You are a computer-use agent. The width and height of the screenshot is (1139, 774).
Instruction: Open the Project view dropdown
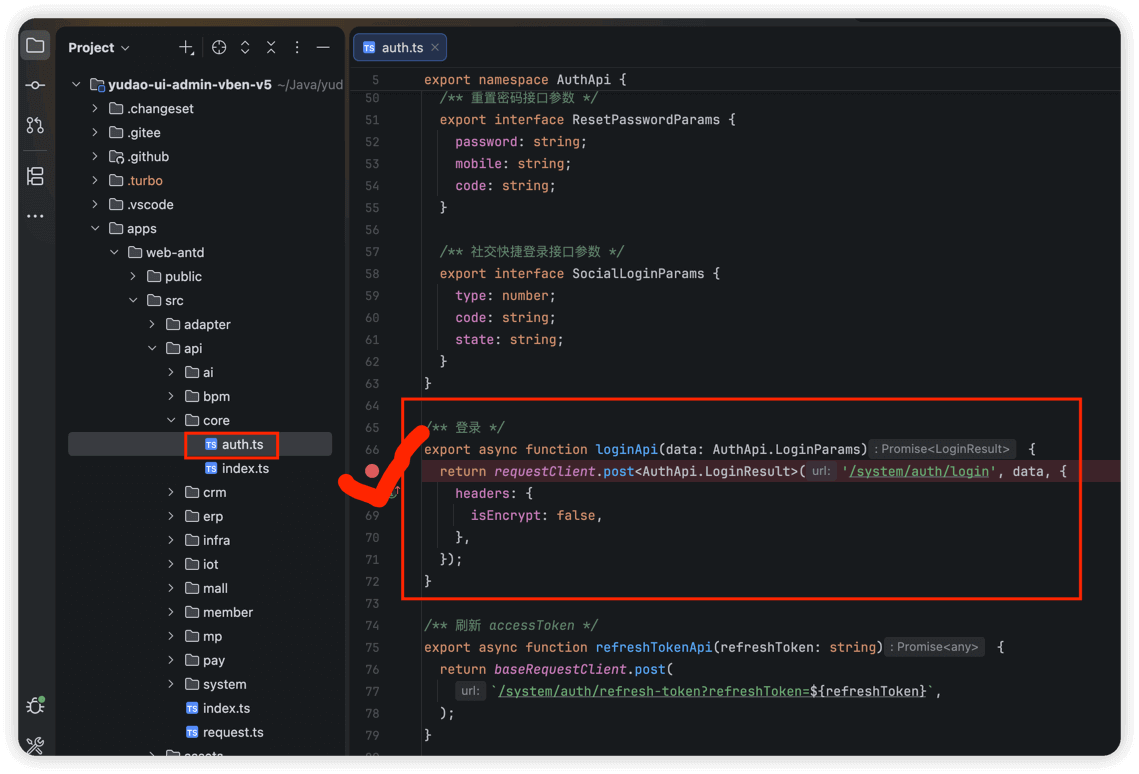(99, 47)
